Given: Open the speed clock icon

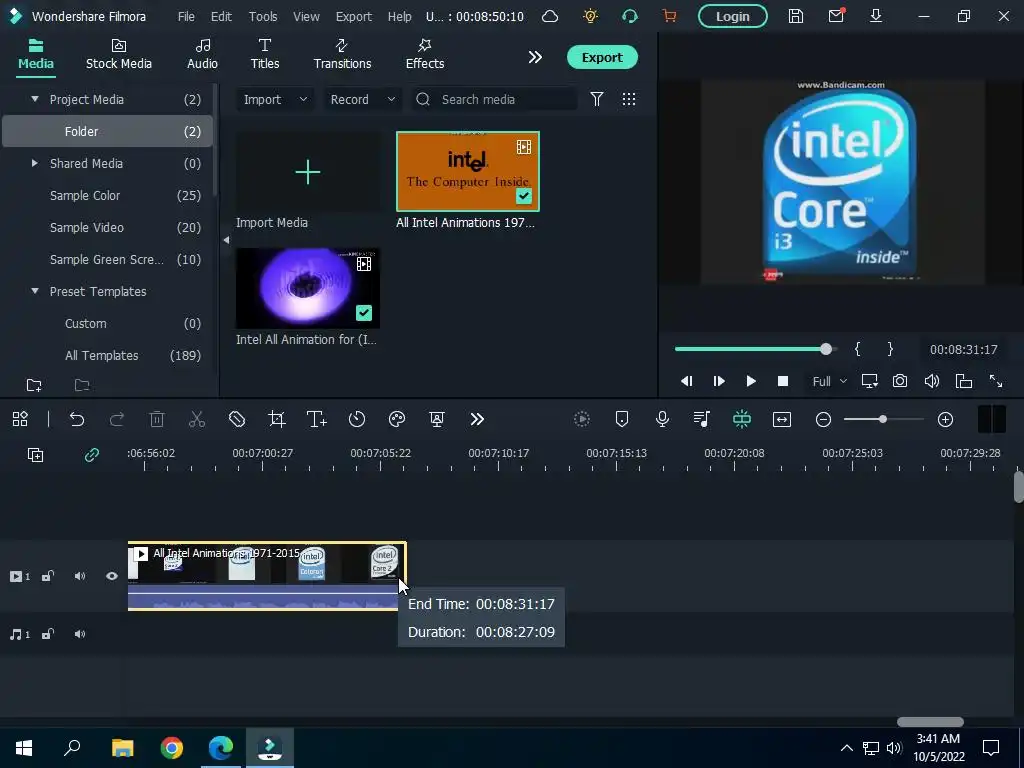Looking at the screenshot, I should coord(357,419).
